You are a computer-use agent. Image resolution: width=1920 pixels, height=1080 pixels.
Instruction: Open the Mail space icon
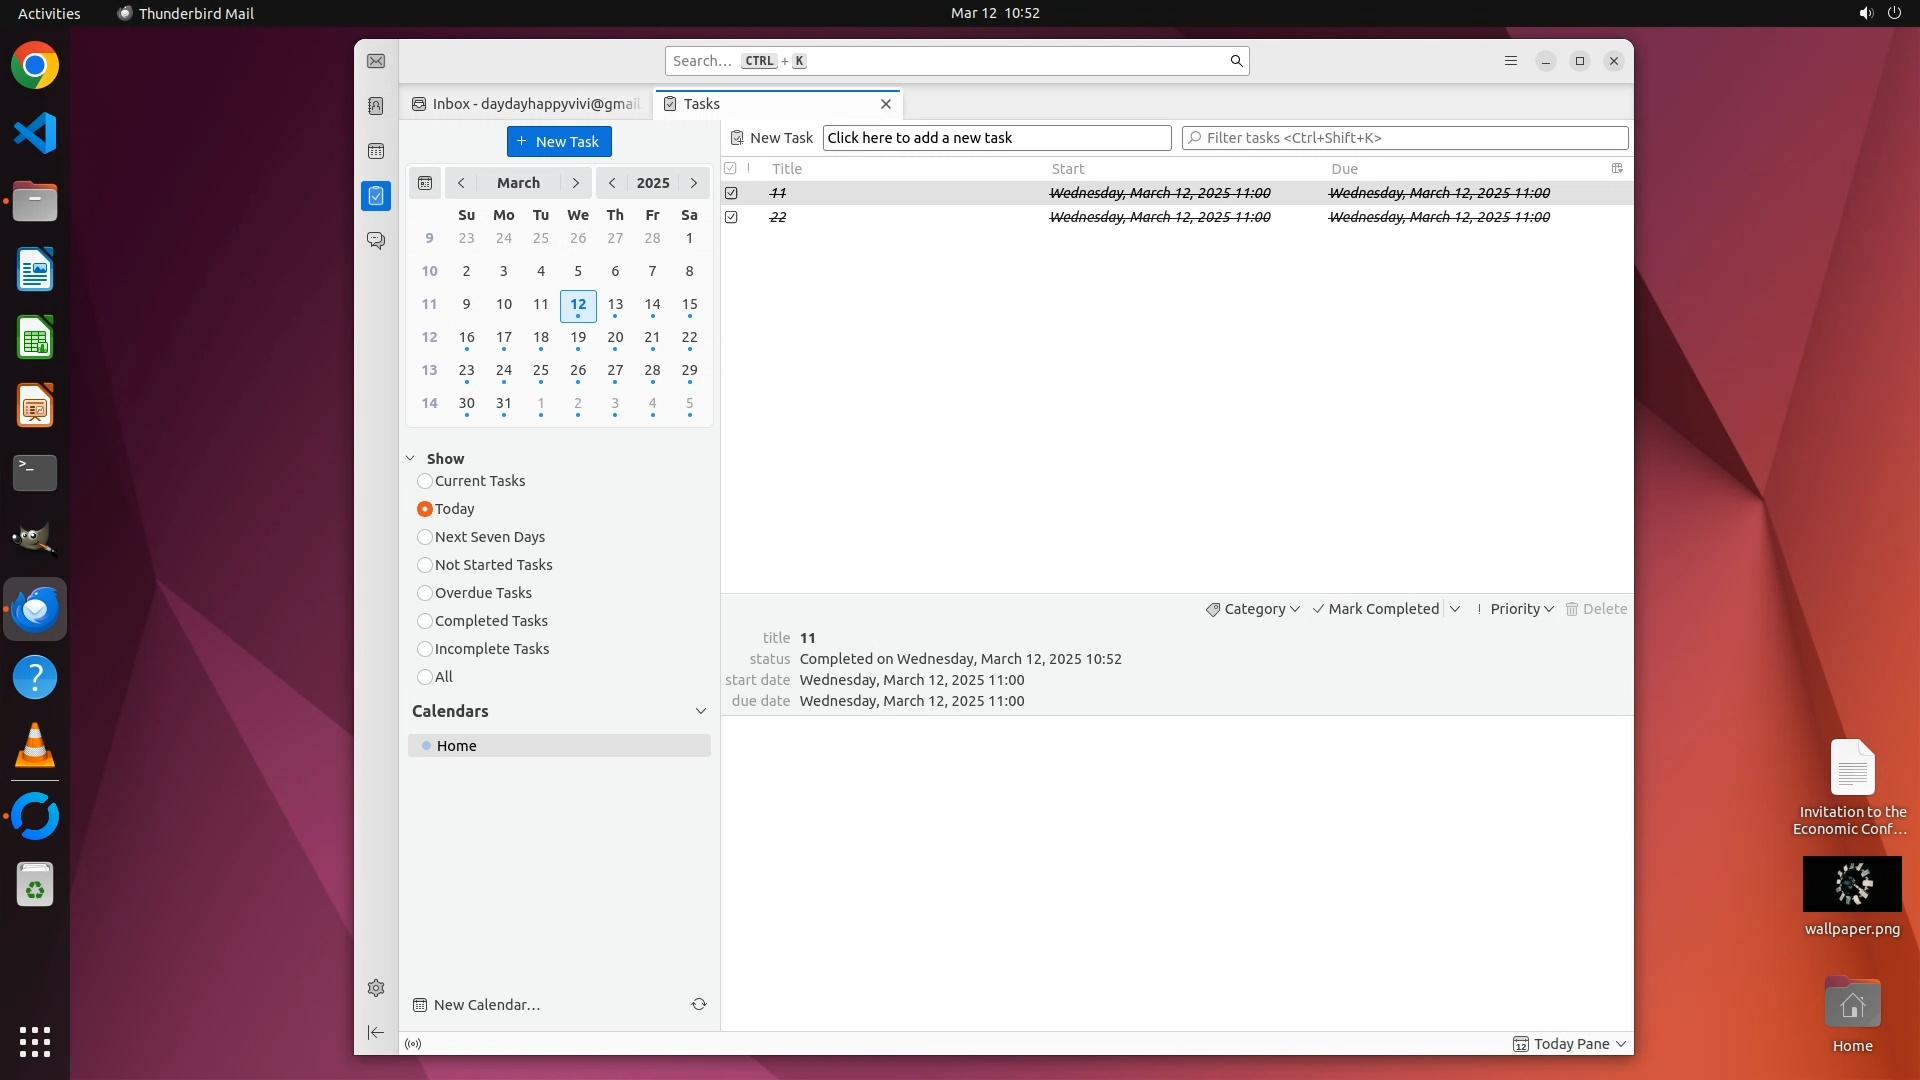pos(376,61)
